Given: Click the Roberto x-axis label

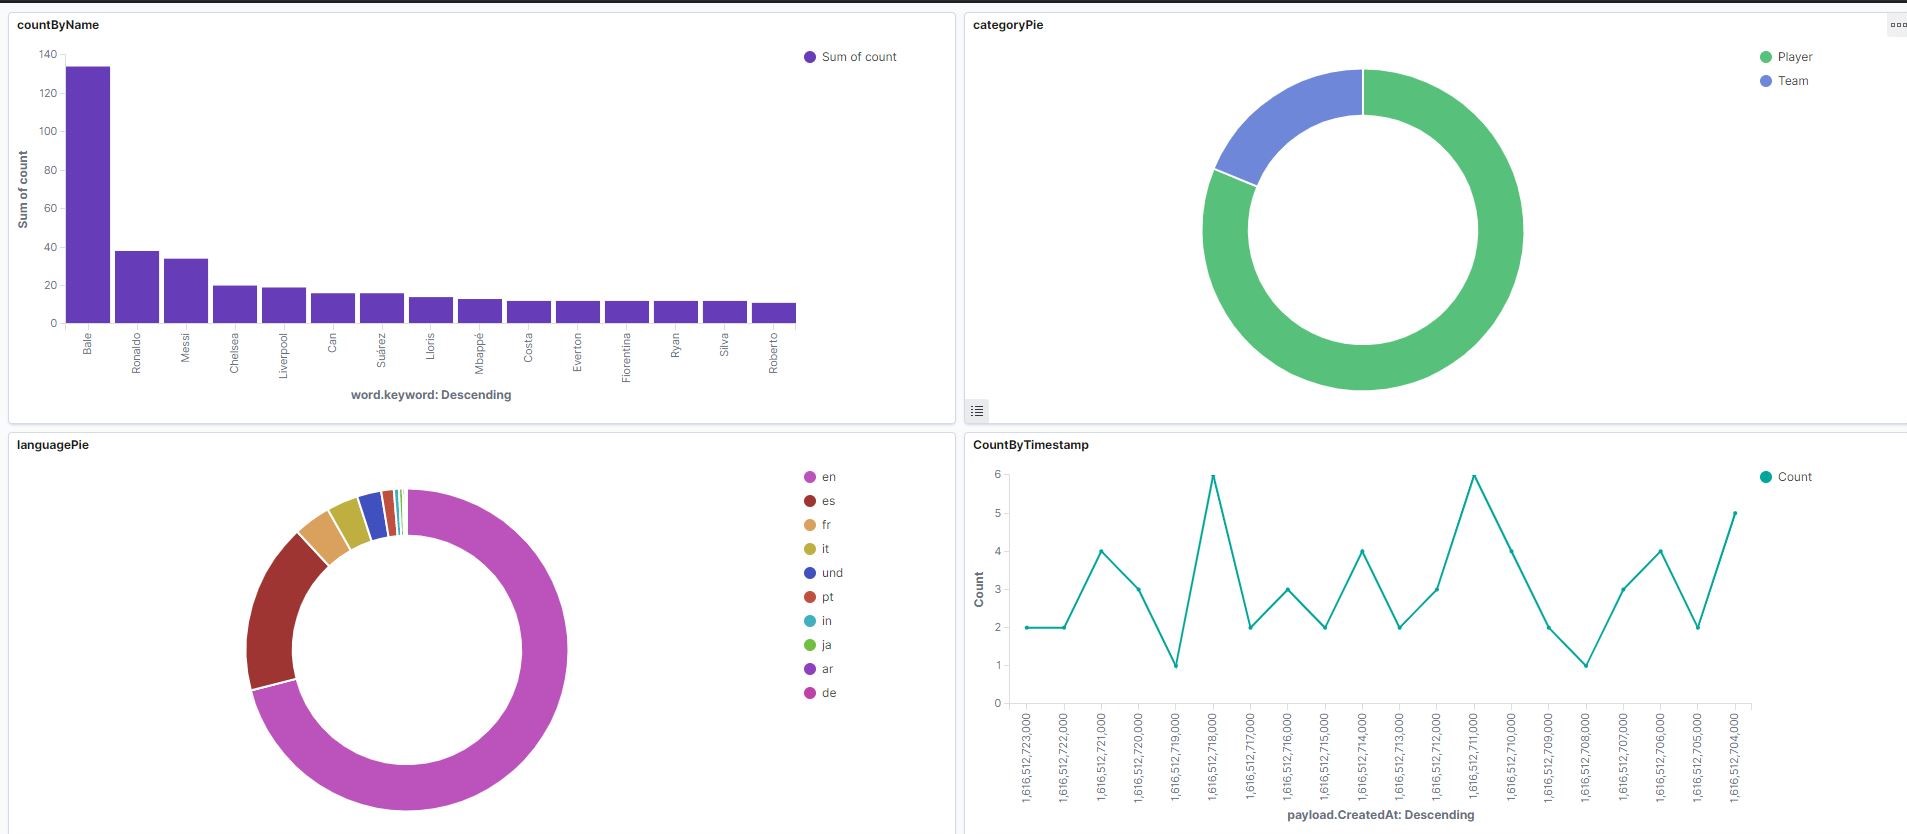Looking at the screenshot, I should coord(774,354).
